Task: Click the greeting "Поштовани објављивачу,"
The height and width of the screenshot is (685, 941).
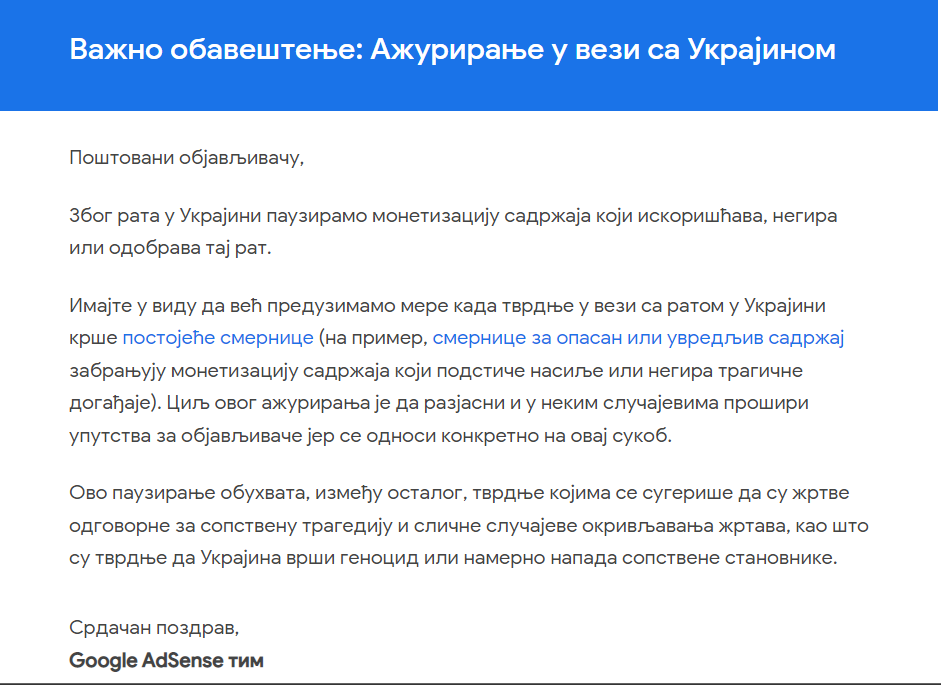Action: [x=187, y=158]
